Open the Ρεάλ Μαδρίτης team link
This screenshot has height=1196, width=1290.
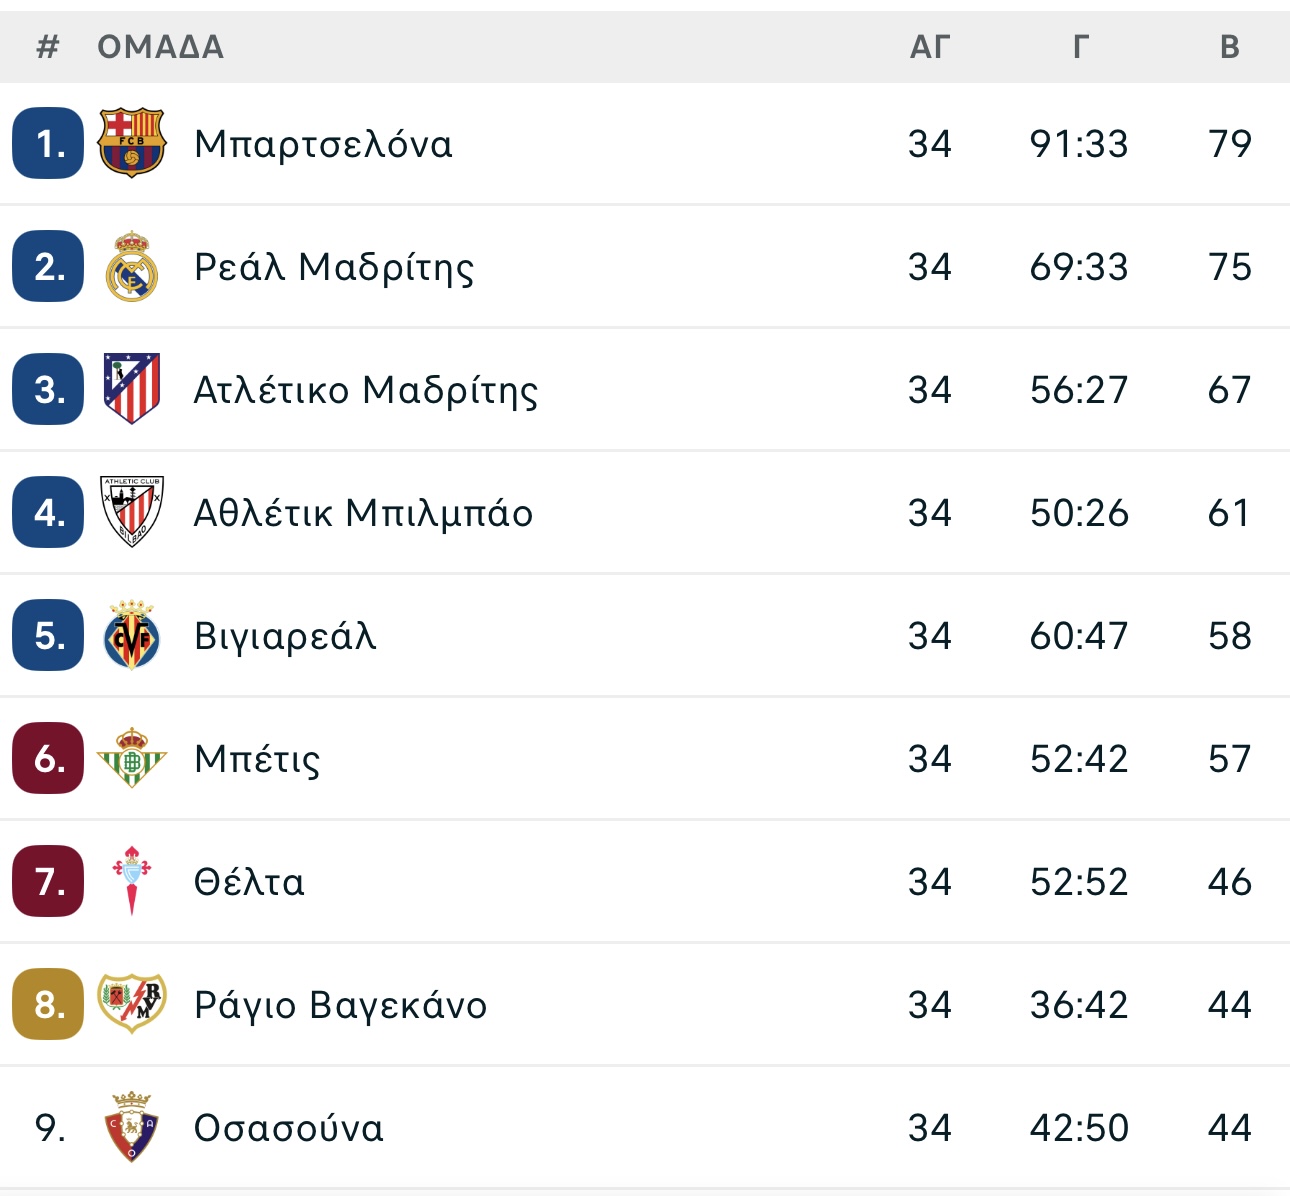point(334,267)
